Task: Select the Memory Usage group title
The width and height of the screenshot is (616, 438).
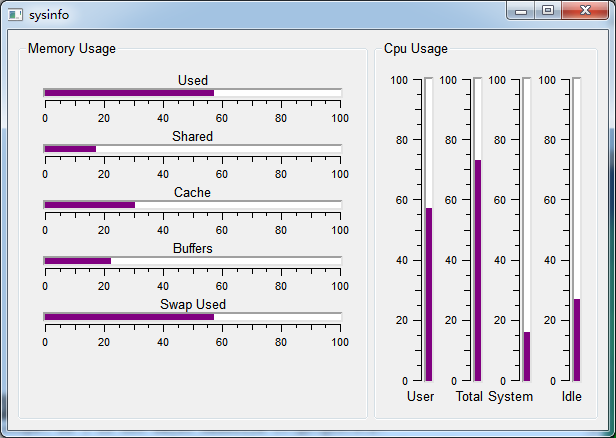Action: pyautogui.click(x=72, y=48)
